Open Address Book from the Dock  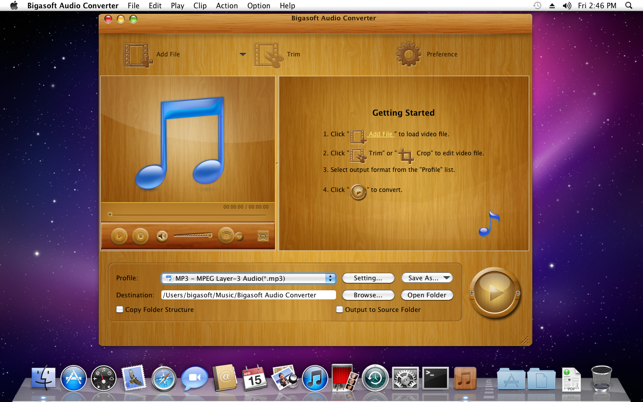pyautogui.click(x=225, y=377)
